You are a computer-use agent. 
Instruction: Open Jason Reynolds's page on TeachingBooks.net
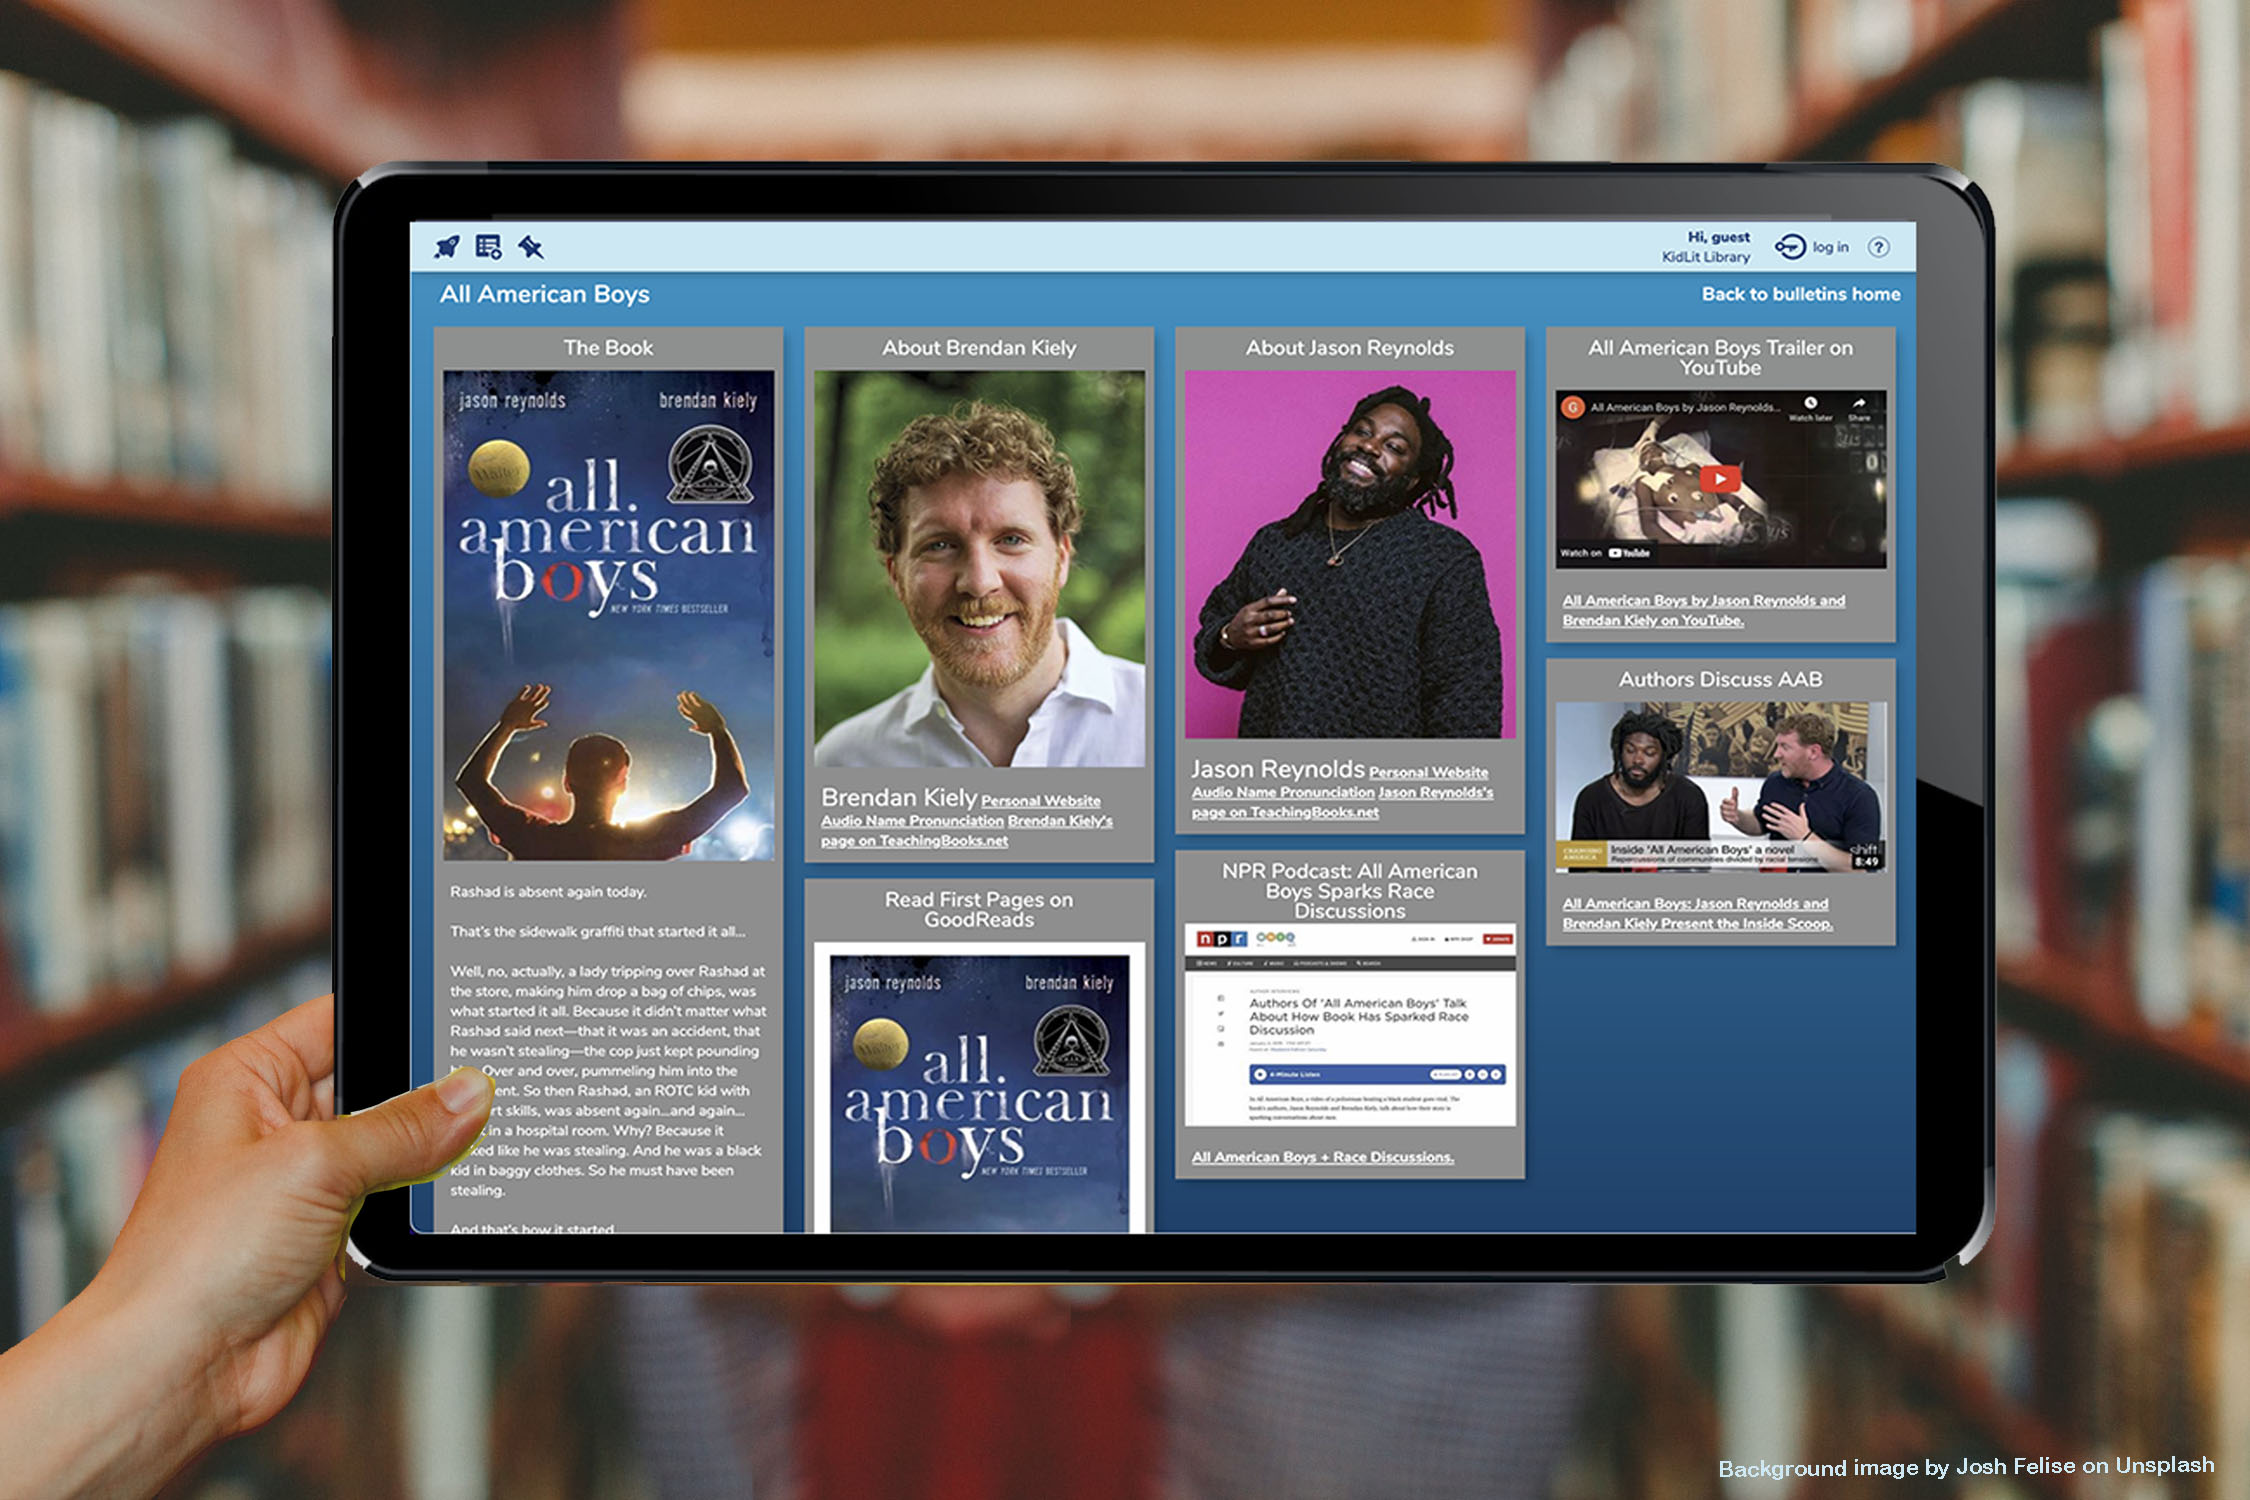pos(1342,802)
